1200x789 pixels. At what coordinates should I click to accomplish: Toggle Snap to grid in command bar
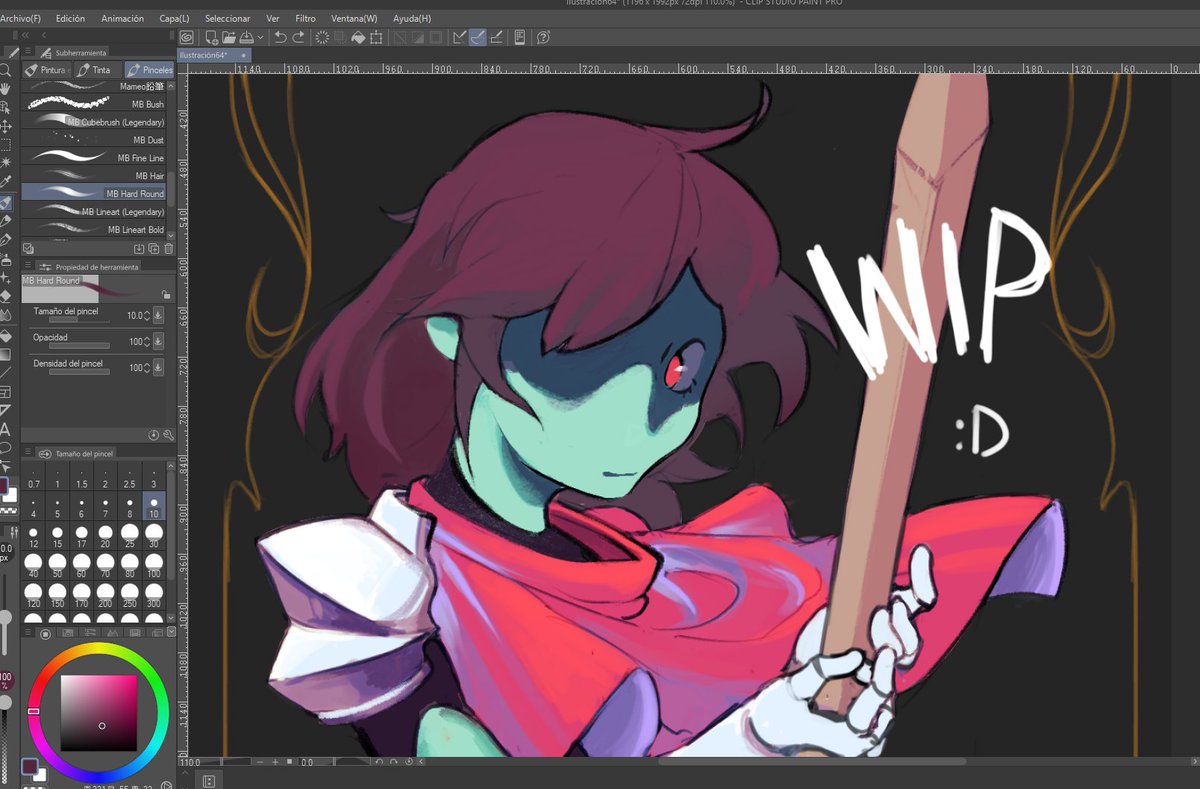(496, 37)
